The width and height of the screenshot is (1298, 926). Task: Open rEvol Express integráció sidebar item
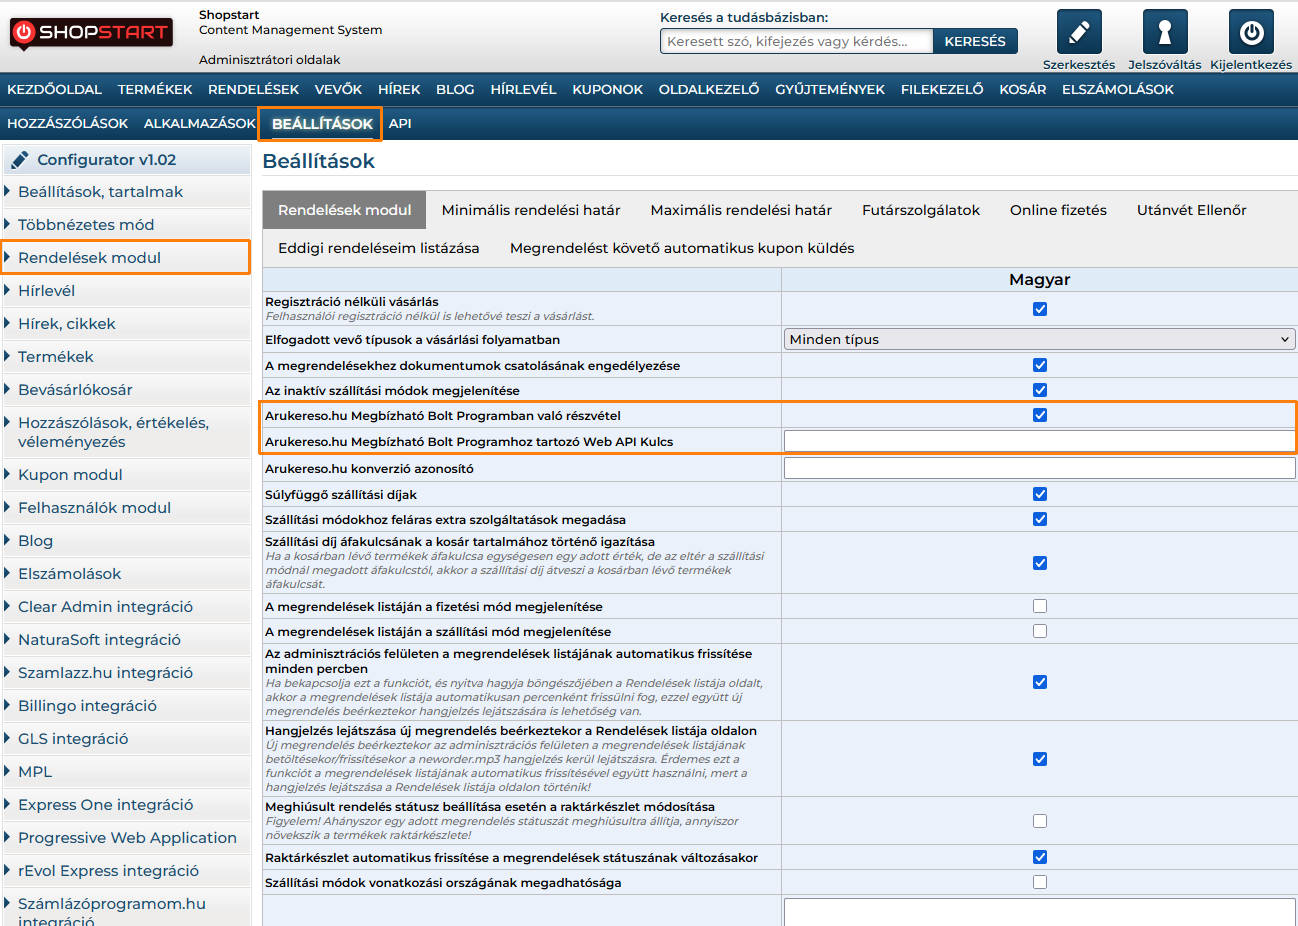coord(126,871)
